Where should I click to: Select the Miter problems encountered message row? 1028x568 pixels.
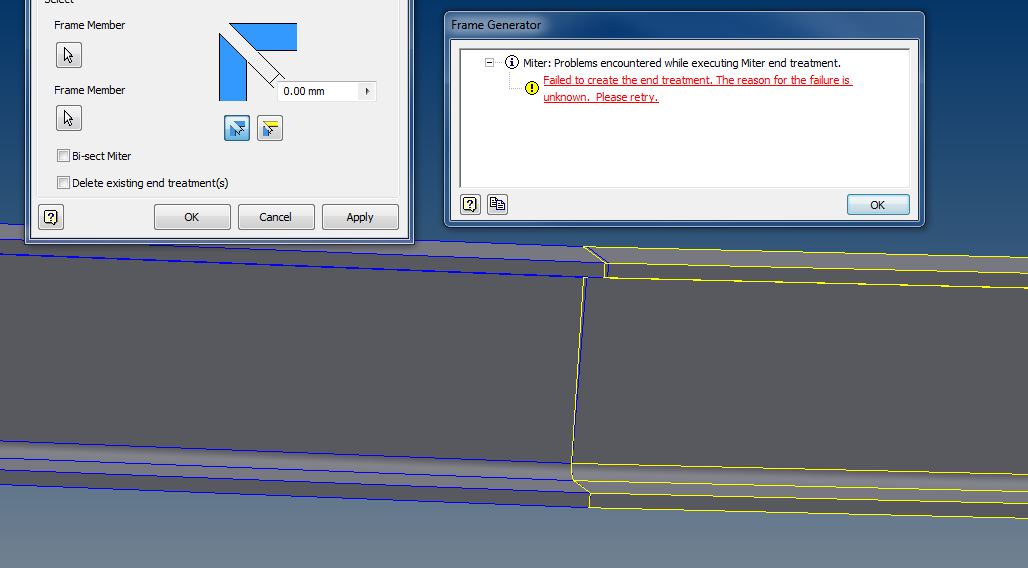tap(682, 63)
